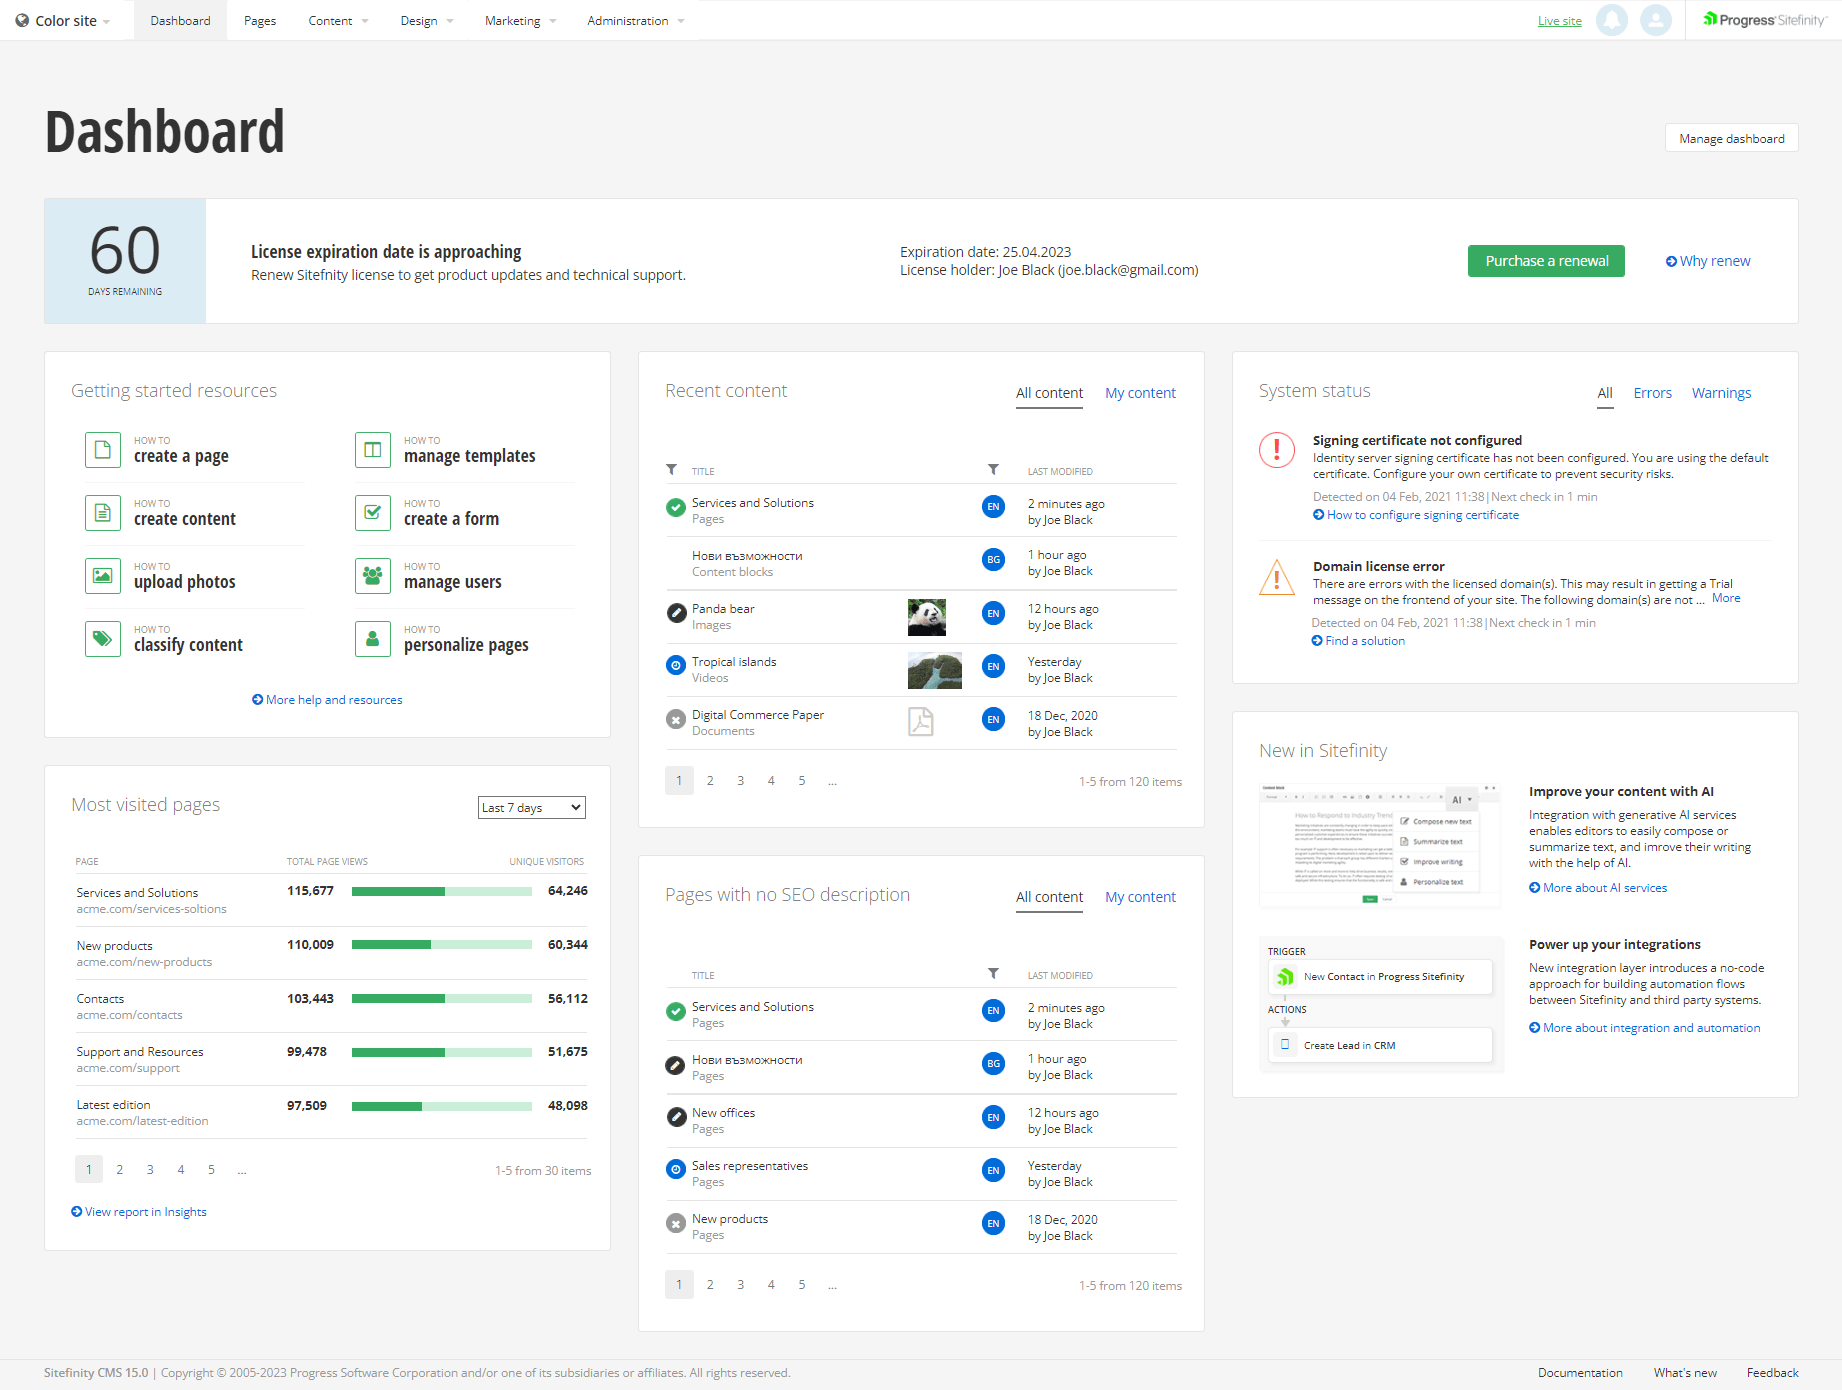Expand the Administration menu

point(635,21)
